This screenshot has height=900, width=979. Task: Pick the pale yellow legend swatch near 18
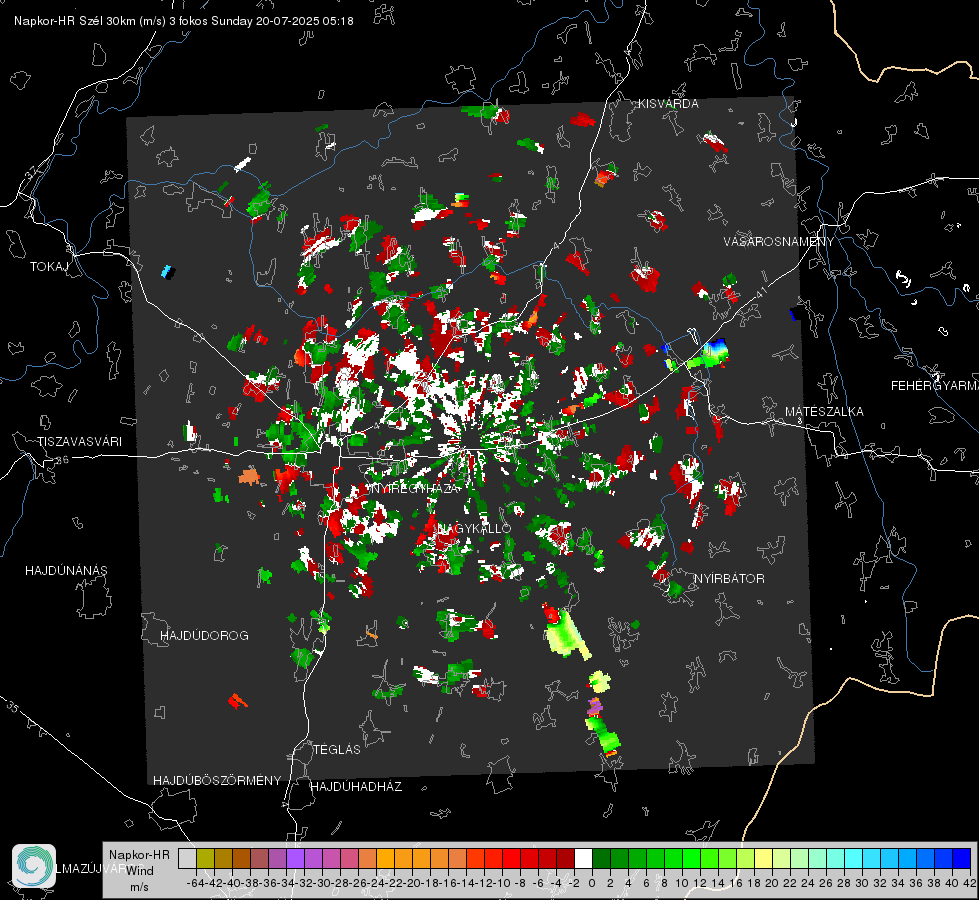click(763, 859)
